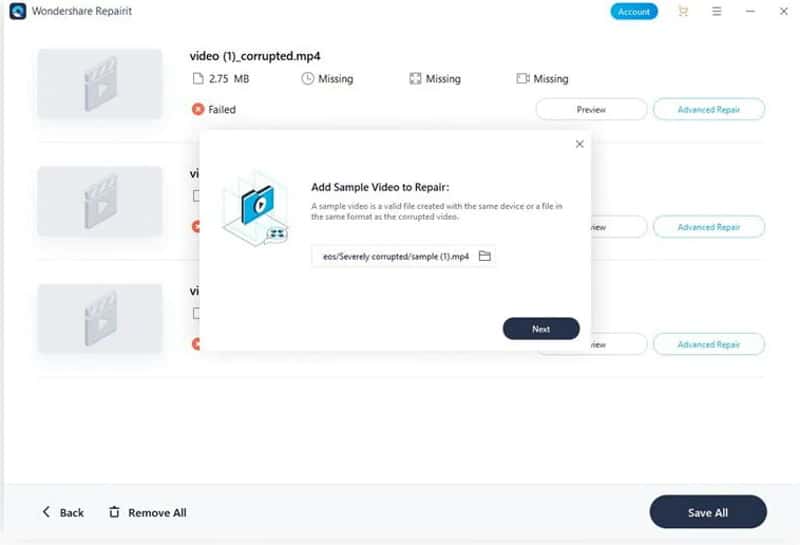Click the Wondershare Repairit logo icon

tap(17, 11)
